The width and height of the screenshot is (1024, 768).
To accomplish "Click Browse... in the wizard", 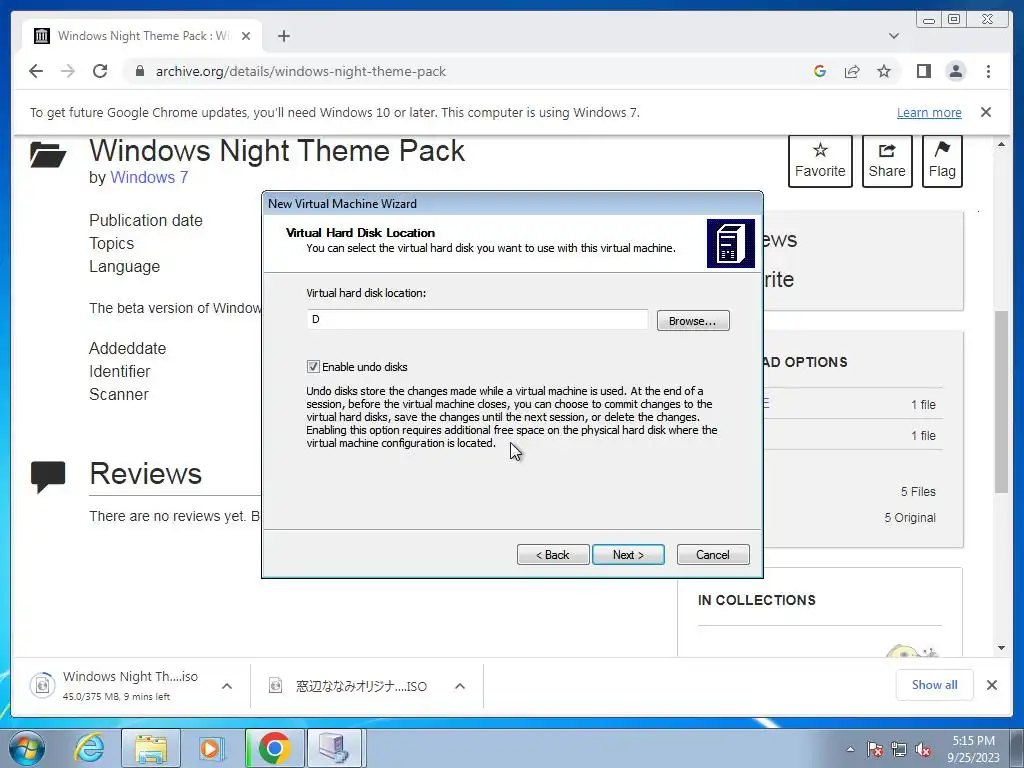I will click(693, 321).
